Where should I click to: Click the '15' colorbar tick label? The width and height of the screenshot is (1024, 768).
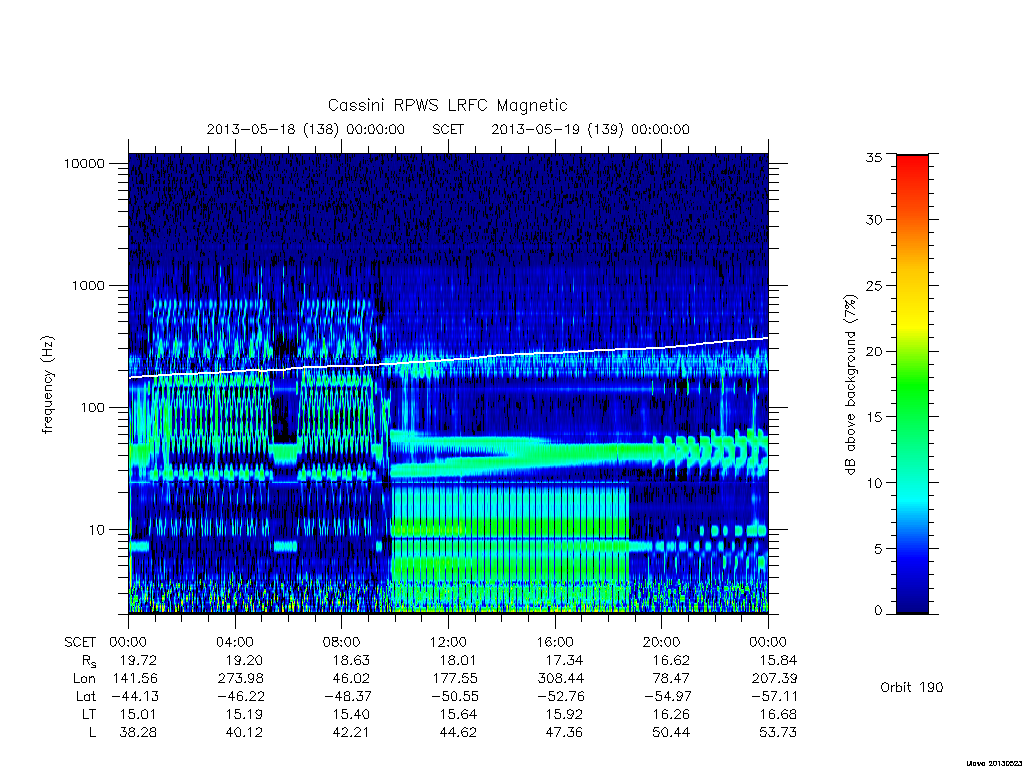(874, 417)
